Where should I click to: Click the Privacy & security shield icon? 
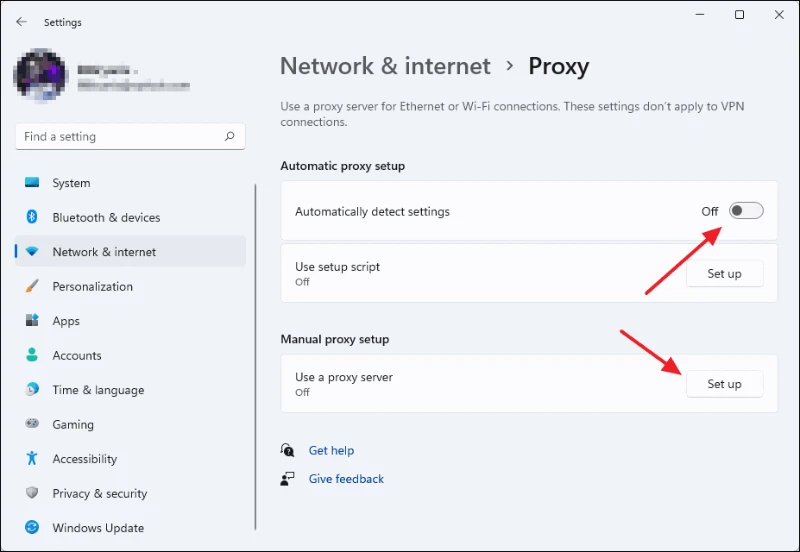(x=32, y=493)
